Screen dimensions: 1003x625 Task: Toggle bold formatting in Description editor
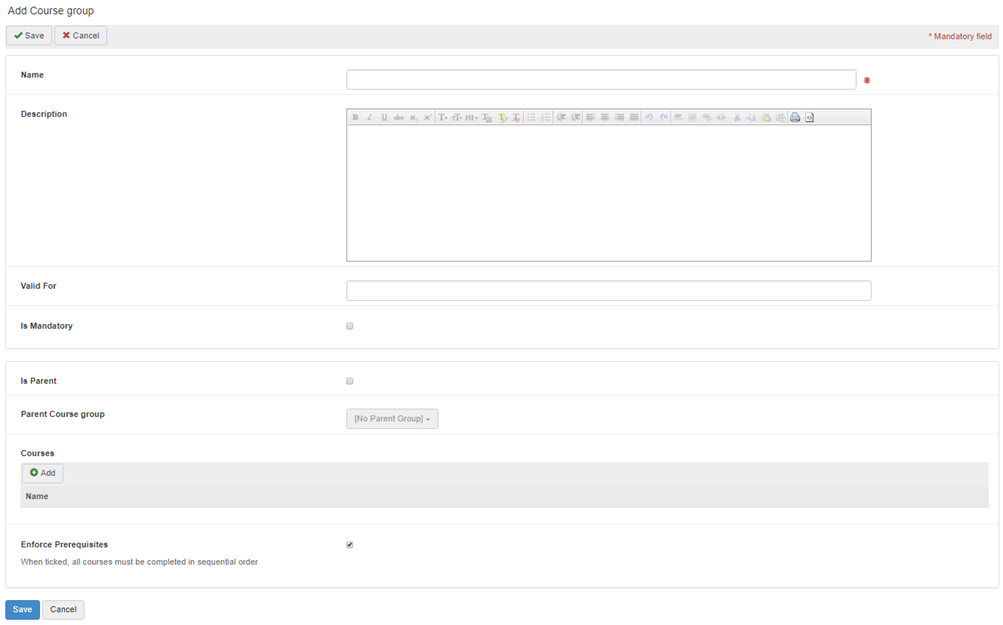tap(355, 117)
